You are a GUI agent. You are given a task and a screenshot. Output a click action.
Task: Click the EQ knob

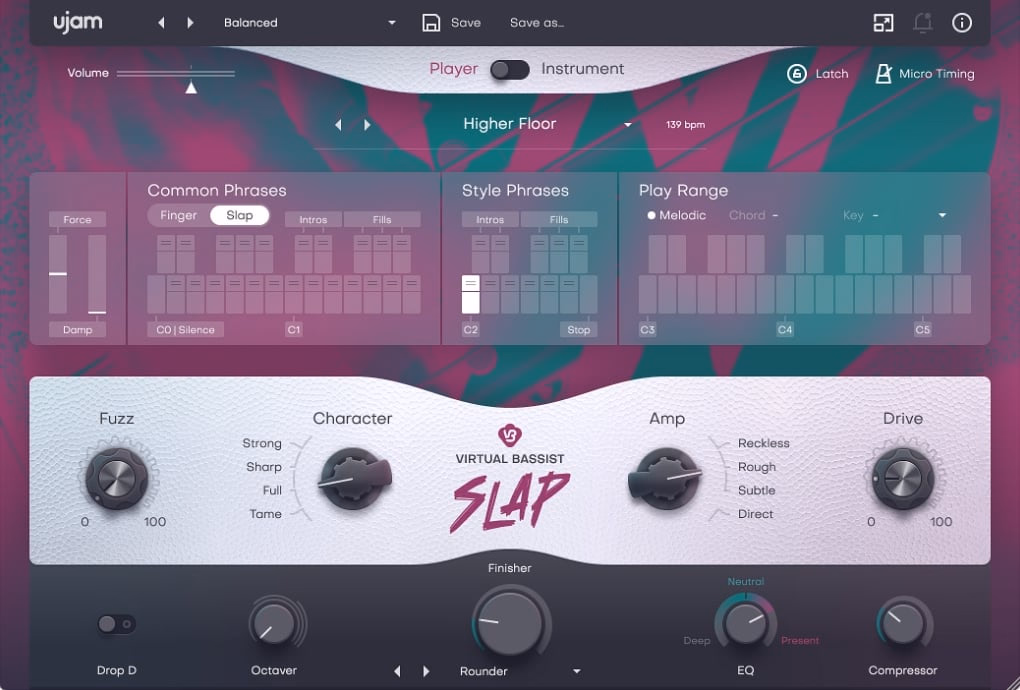pos(745,622)
